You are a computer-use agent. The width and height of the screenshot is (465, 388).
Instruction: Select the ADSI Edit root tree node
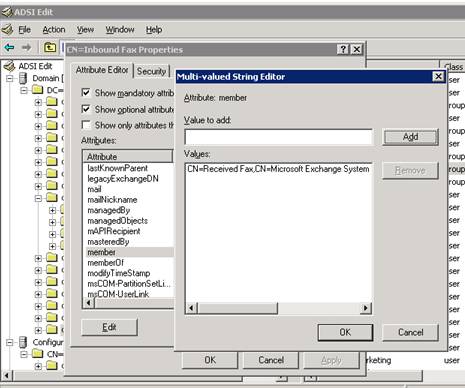[35, 66]
